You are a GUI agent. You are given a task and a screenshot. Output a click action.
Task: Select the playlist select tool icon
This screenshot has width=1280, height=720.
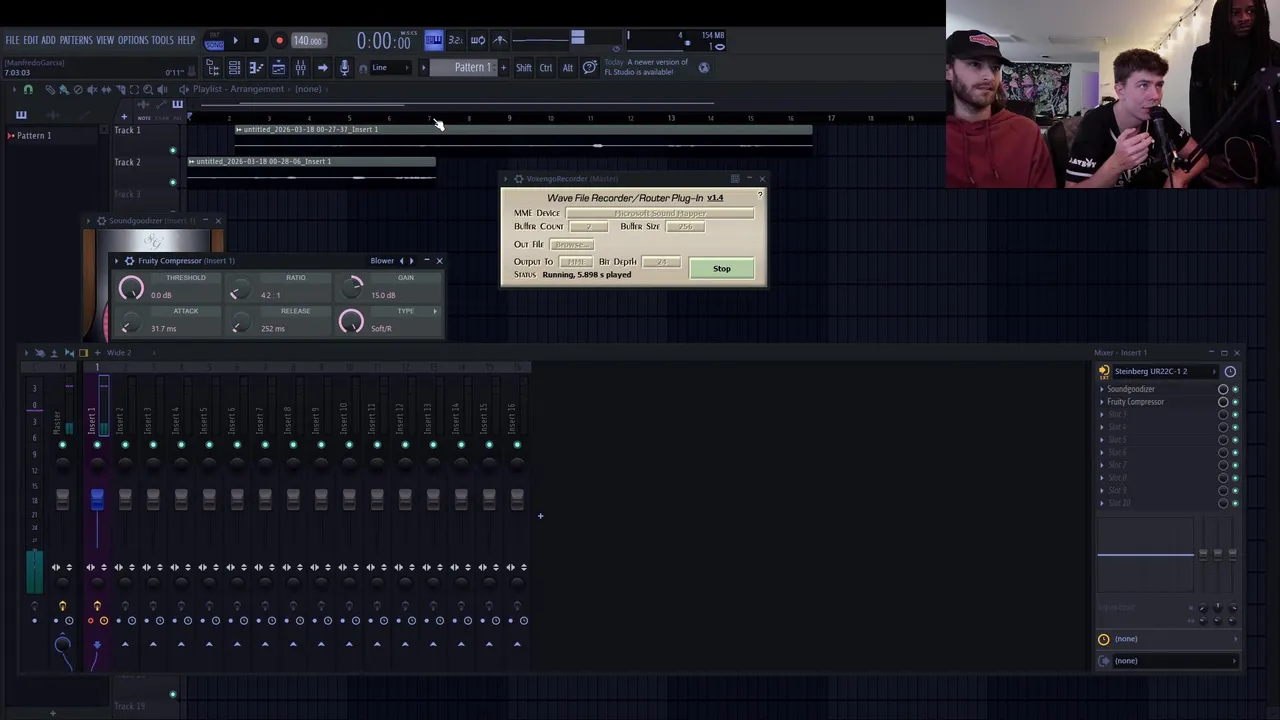134,90
